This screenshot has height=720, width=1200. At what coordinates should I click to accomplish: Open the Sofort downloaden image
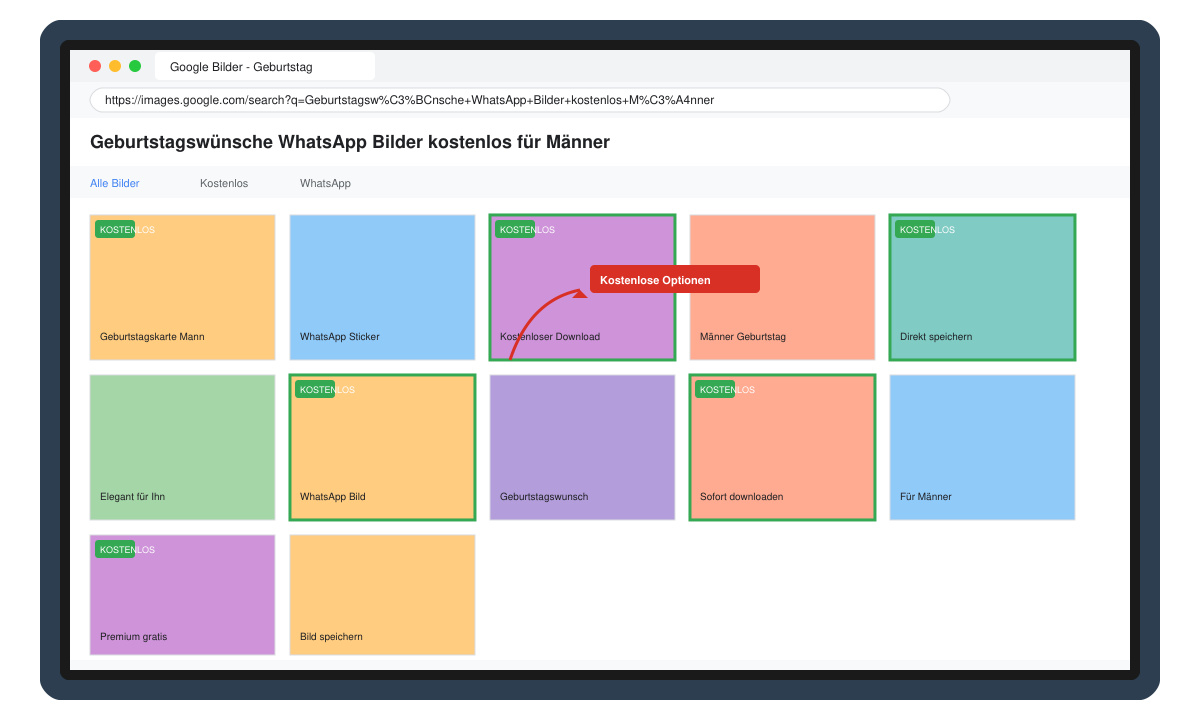click(x=782, y=447)
